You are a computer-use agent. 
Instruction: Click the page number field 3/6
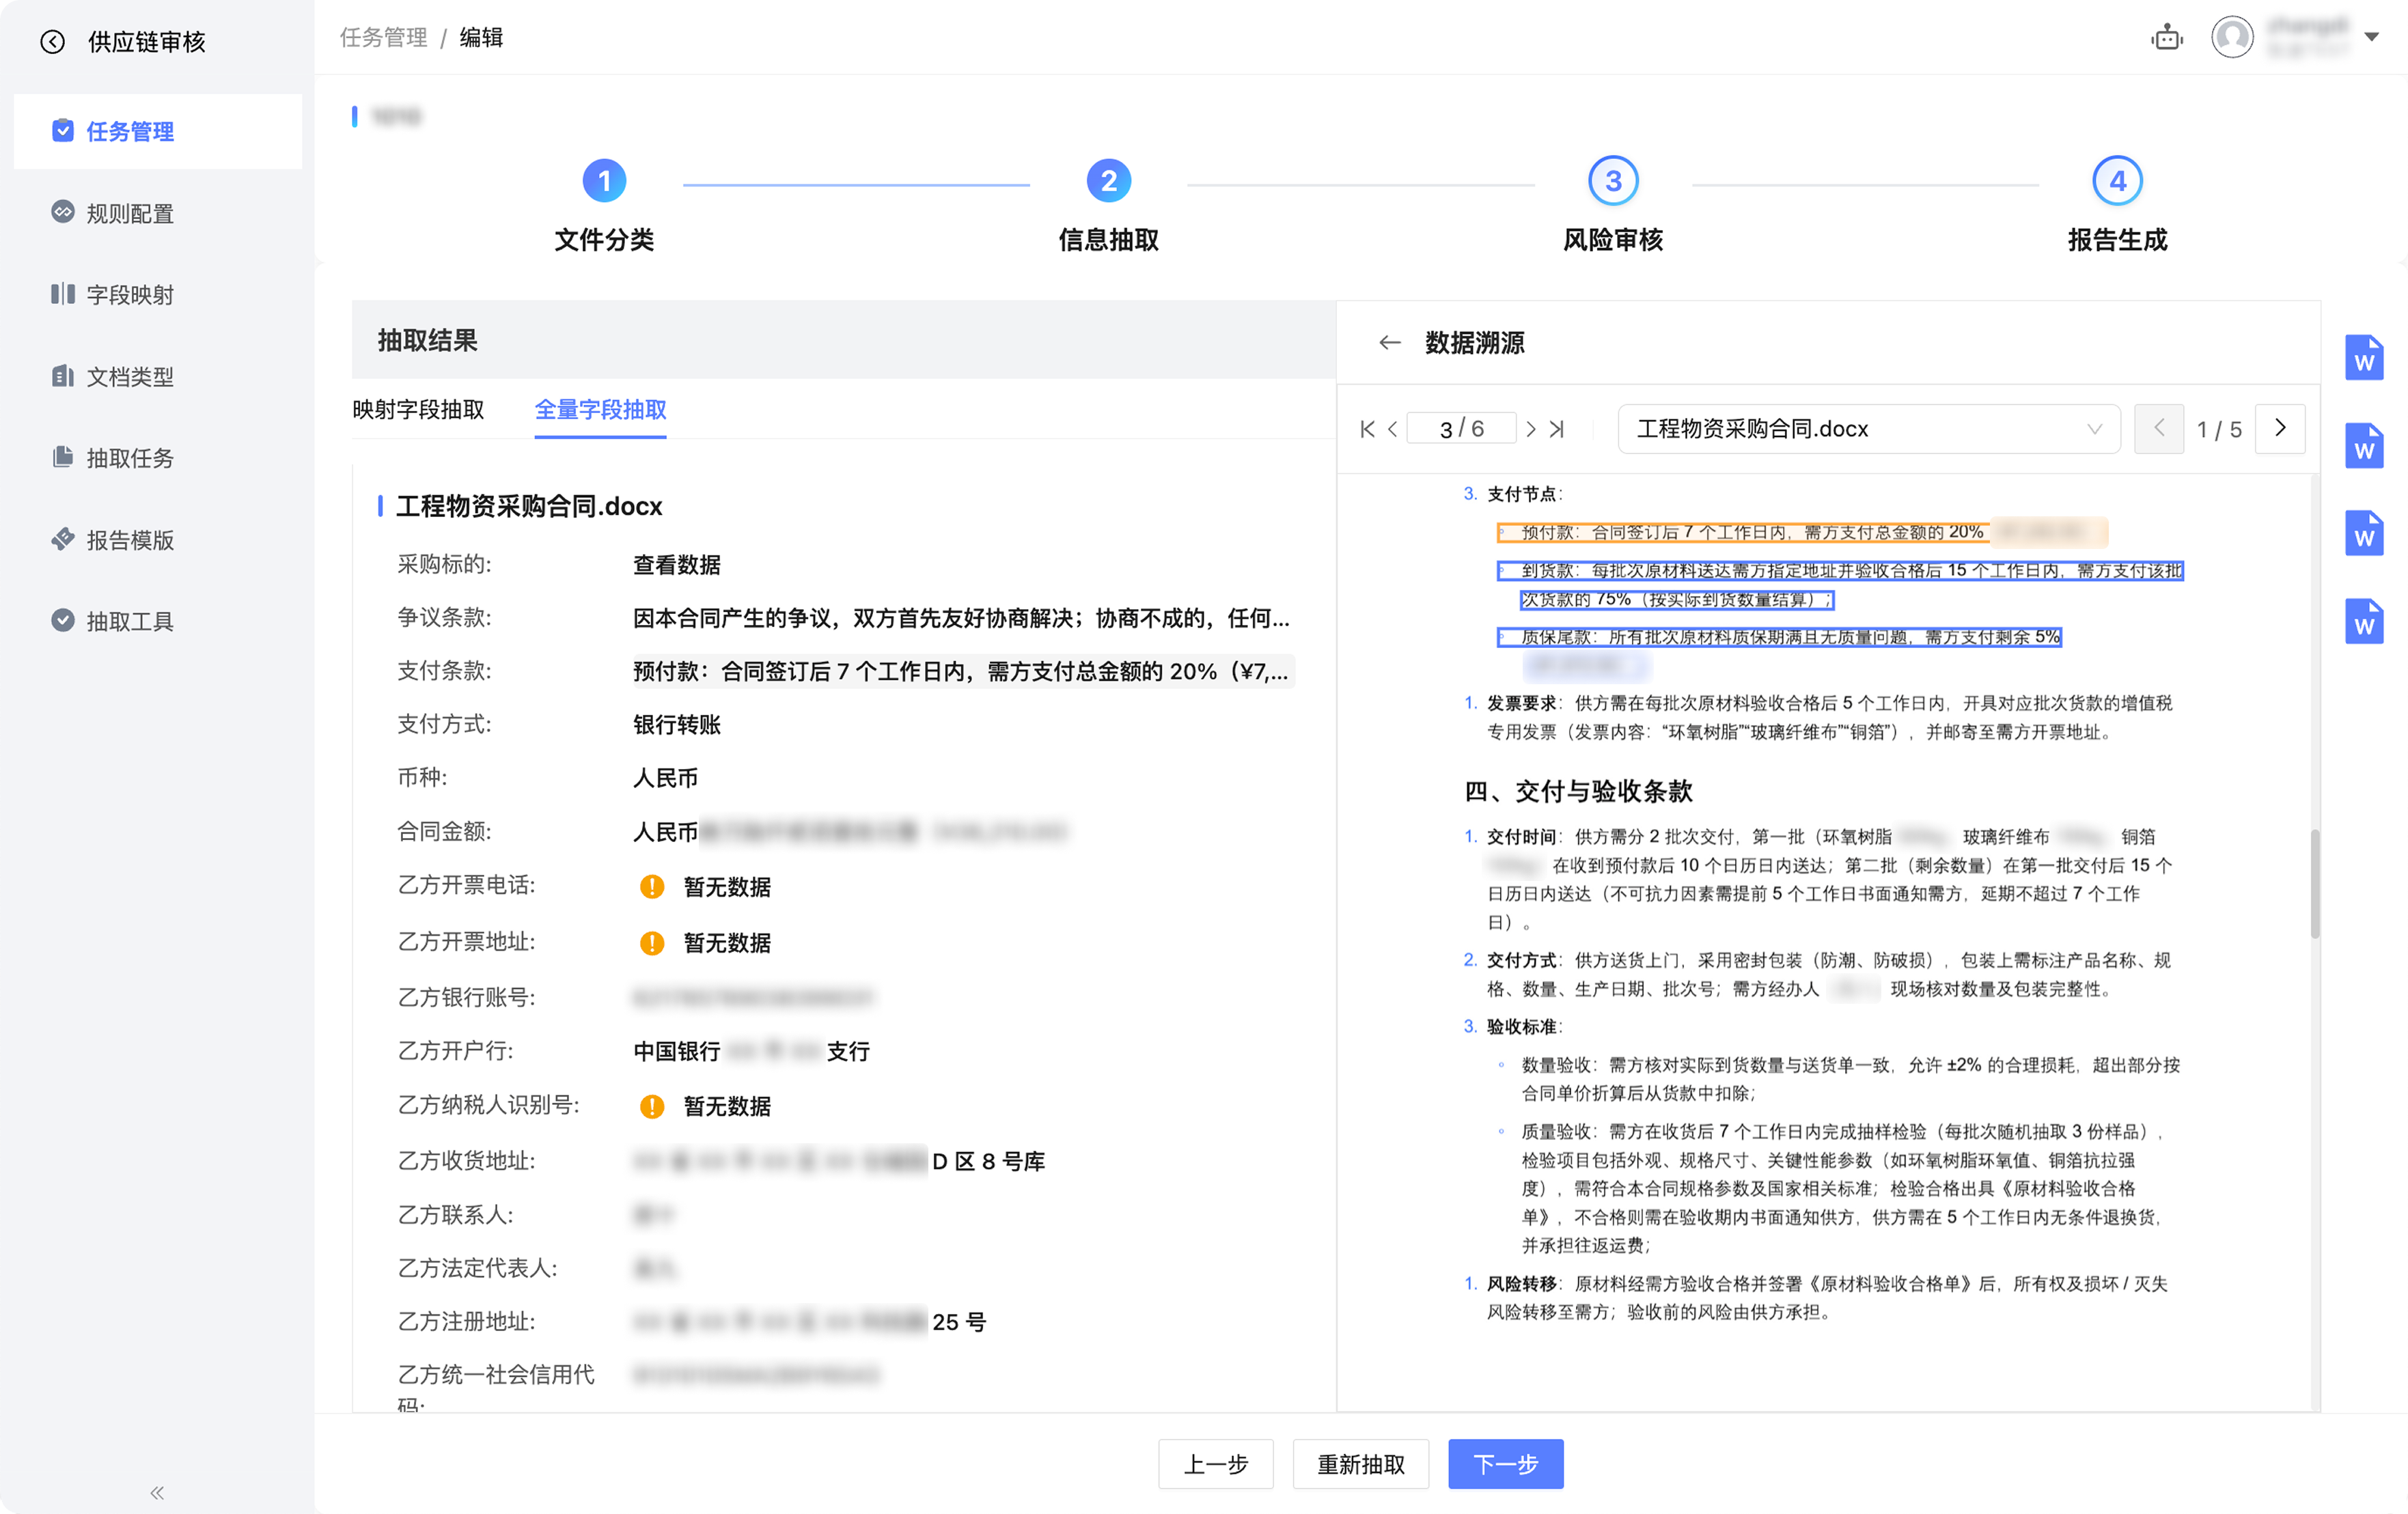pos(1461,428)
